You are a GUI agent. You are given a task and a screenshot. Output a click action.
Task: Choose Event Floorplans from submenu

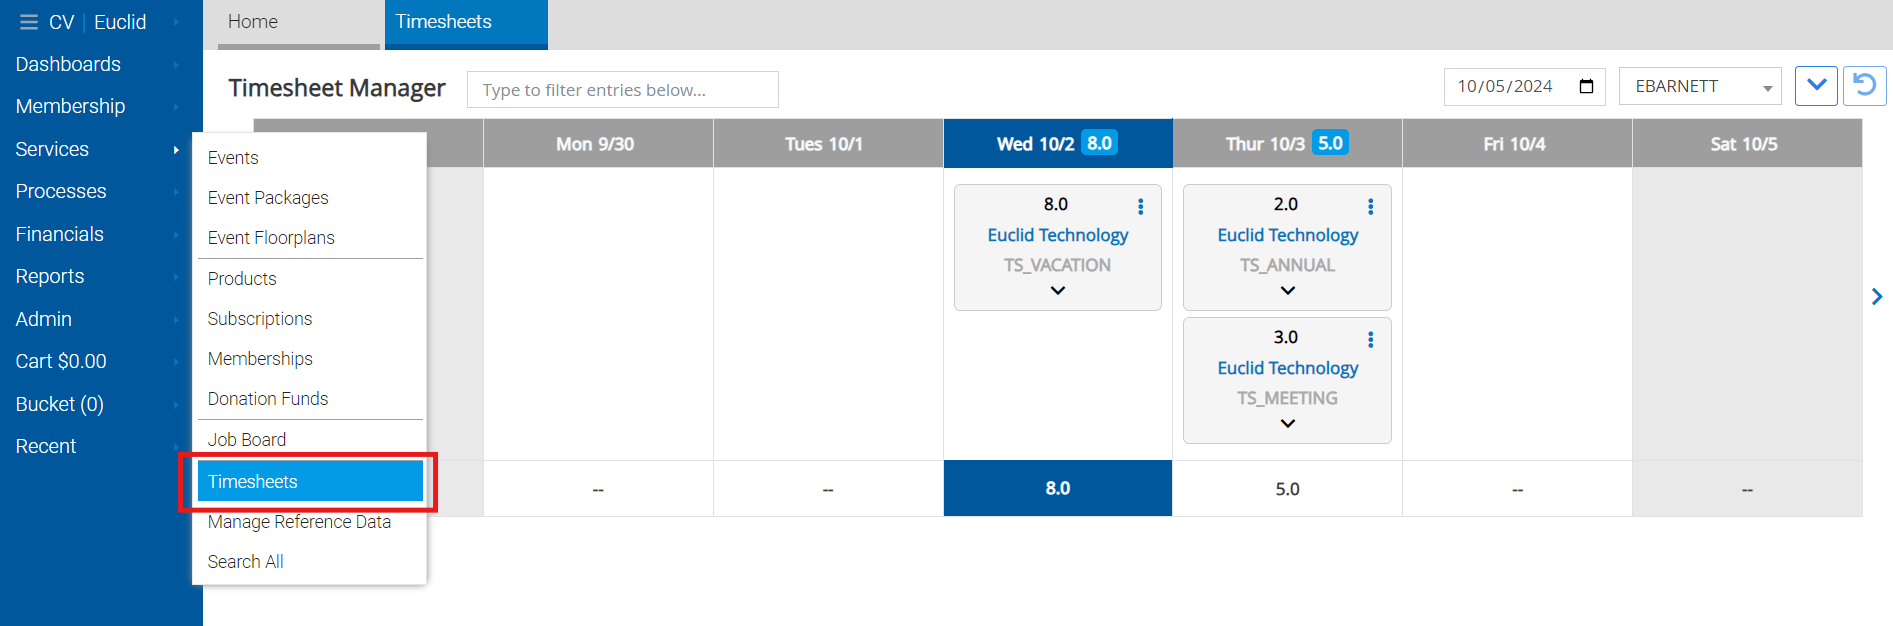[310, 238]
